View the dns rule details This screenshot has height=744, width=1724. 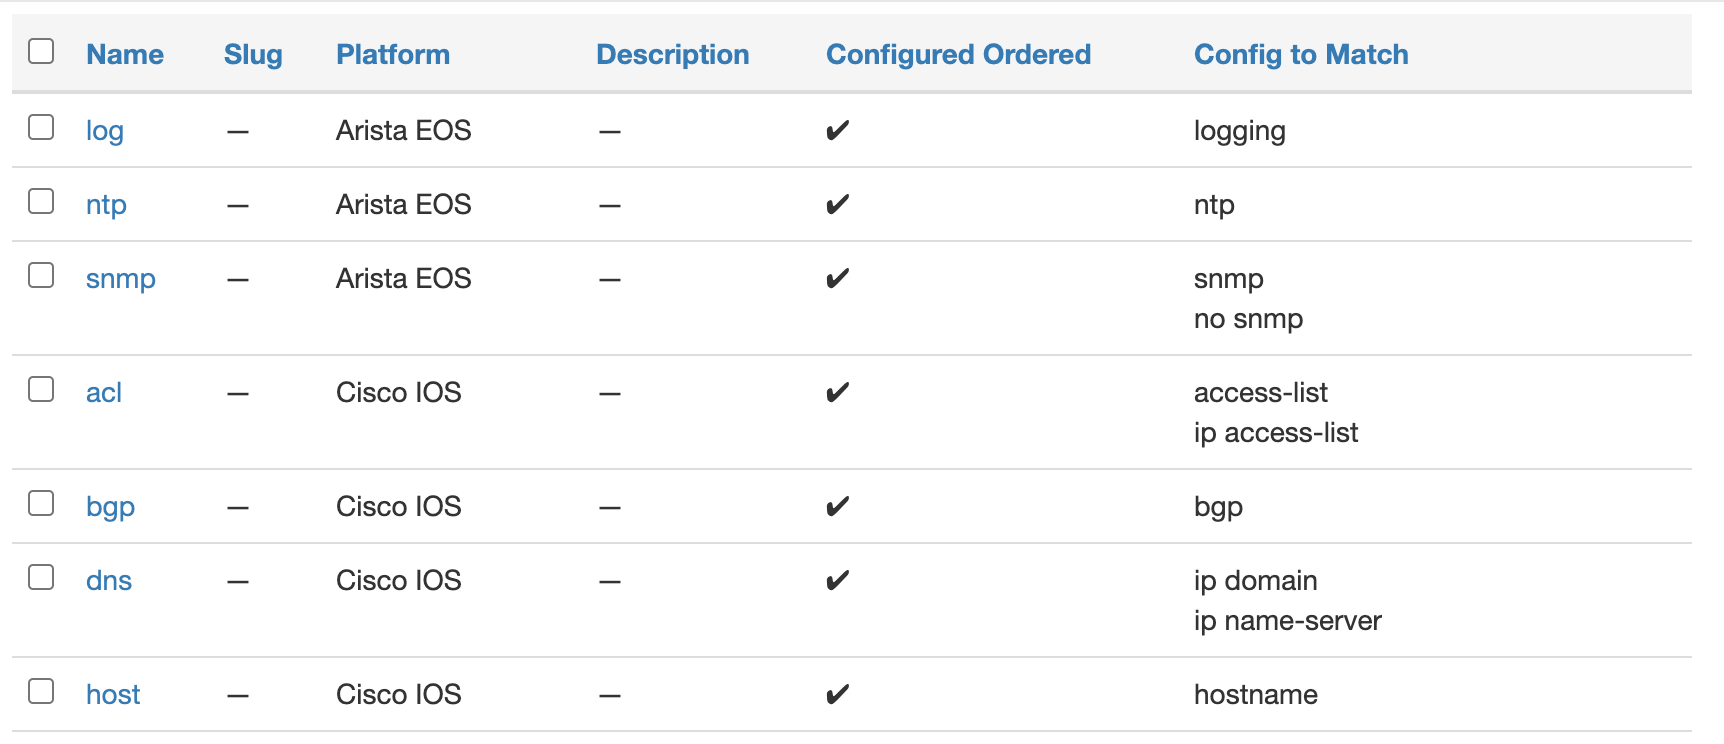(x=108, y=580)
